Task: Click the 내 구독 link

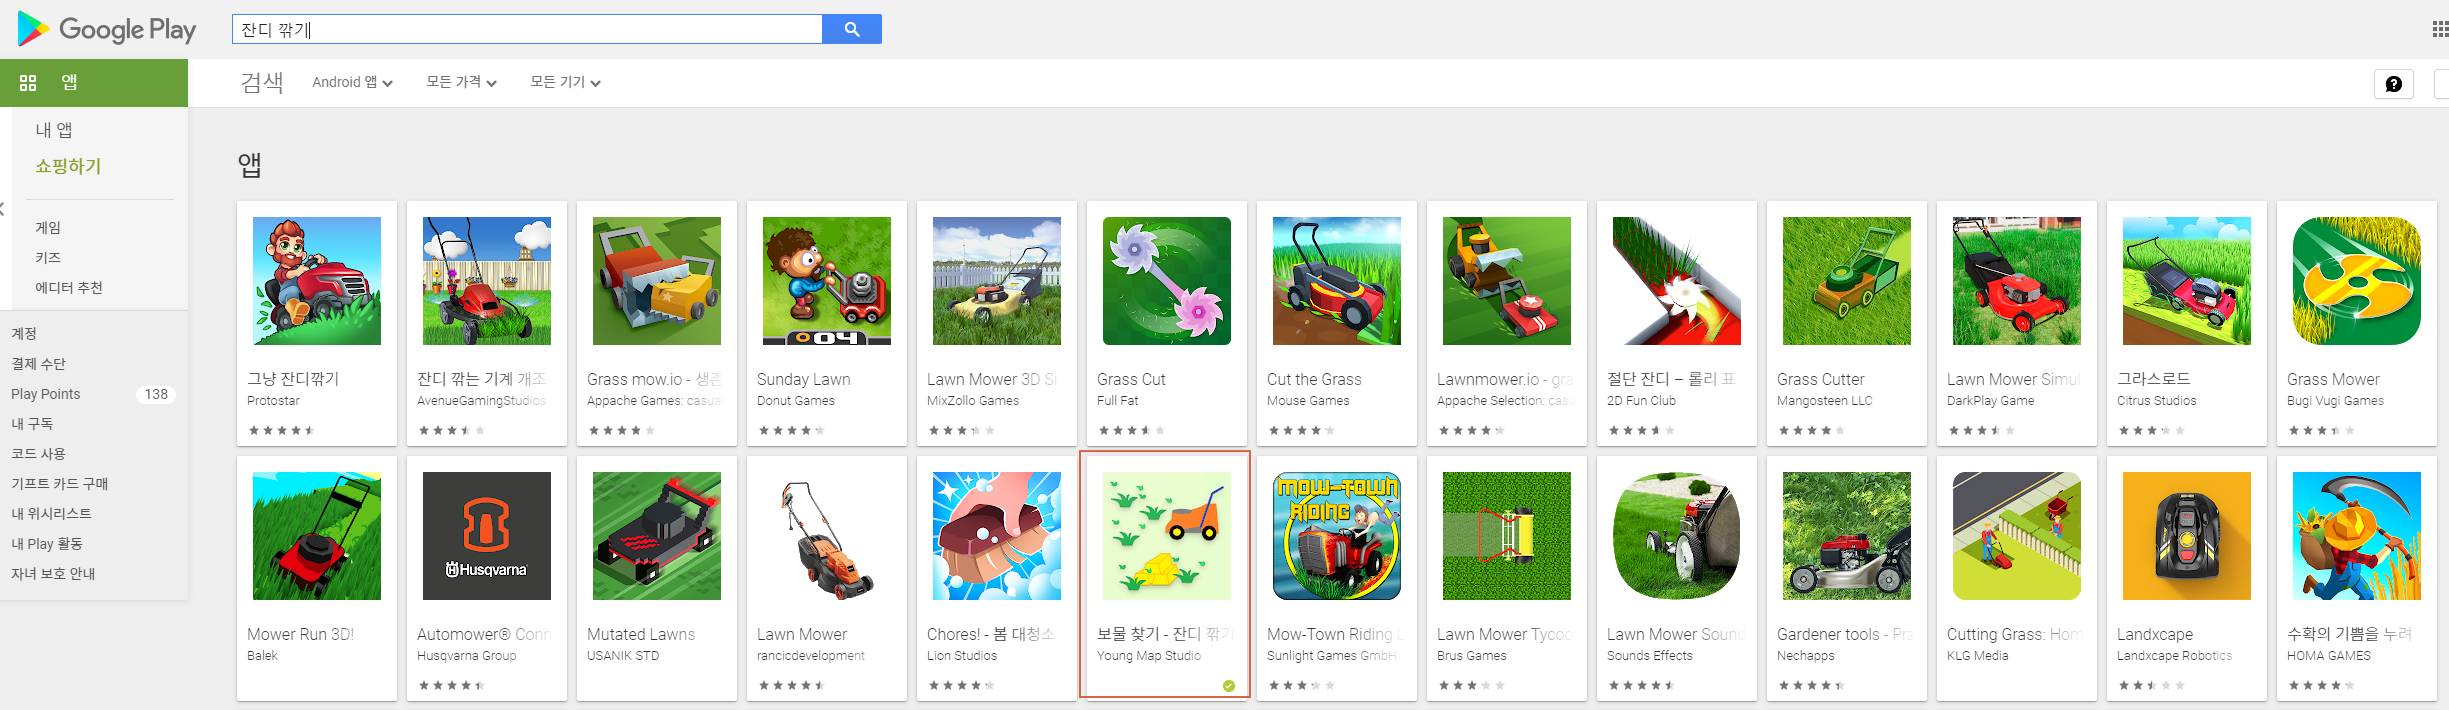Action: point(32,424)
